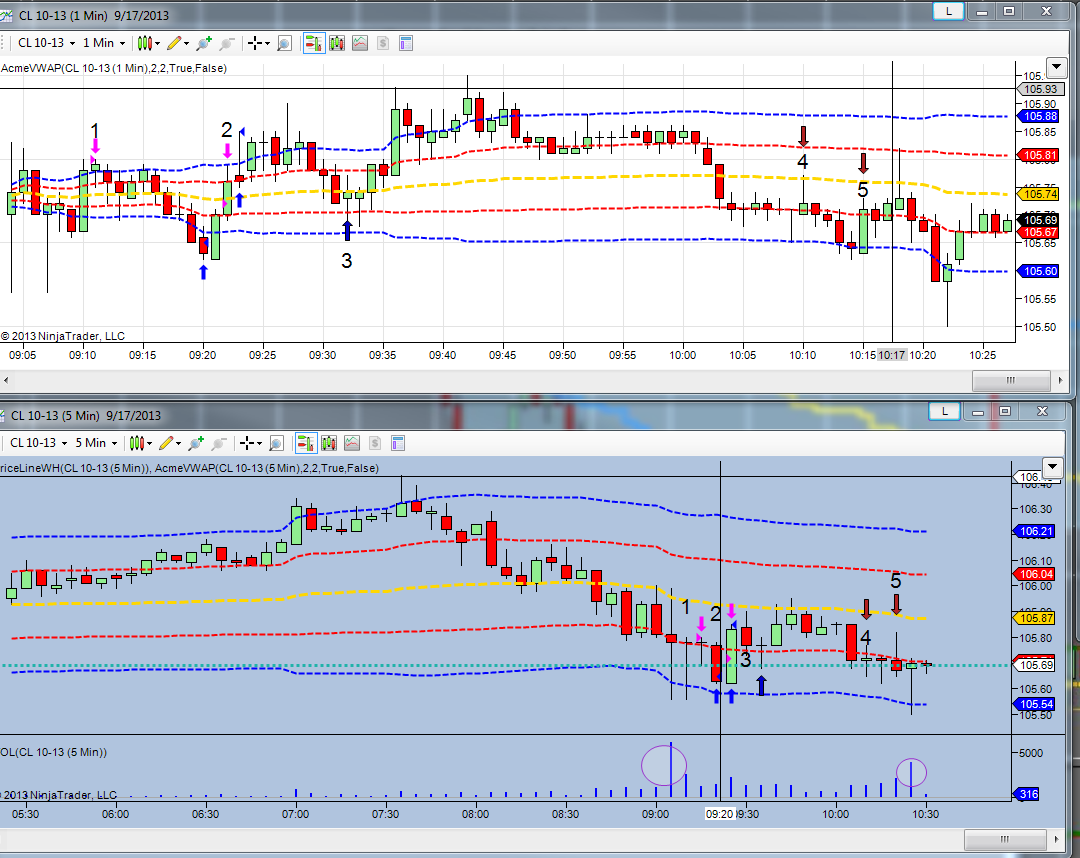
Task: Open the strategies icon in 5 Min chart toolbar
Action: coord(375,443)
